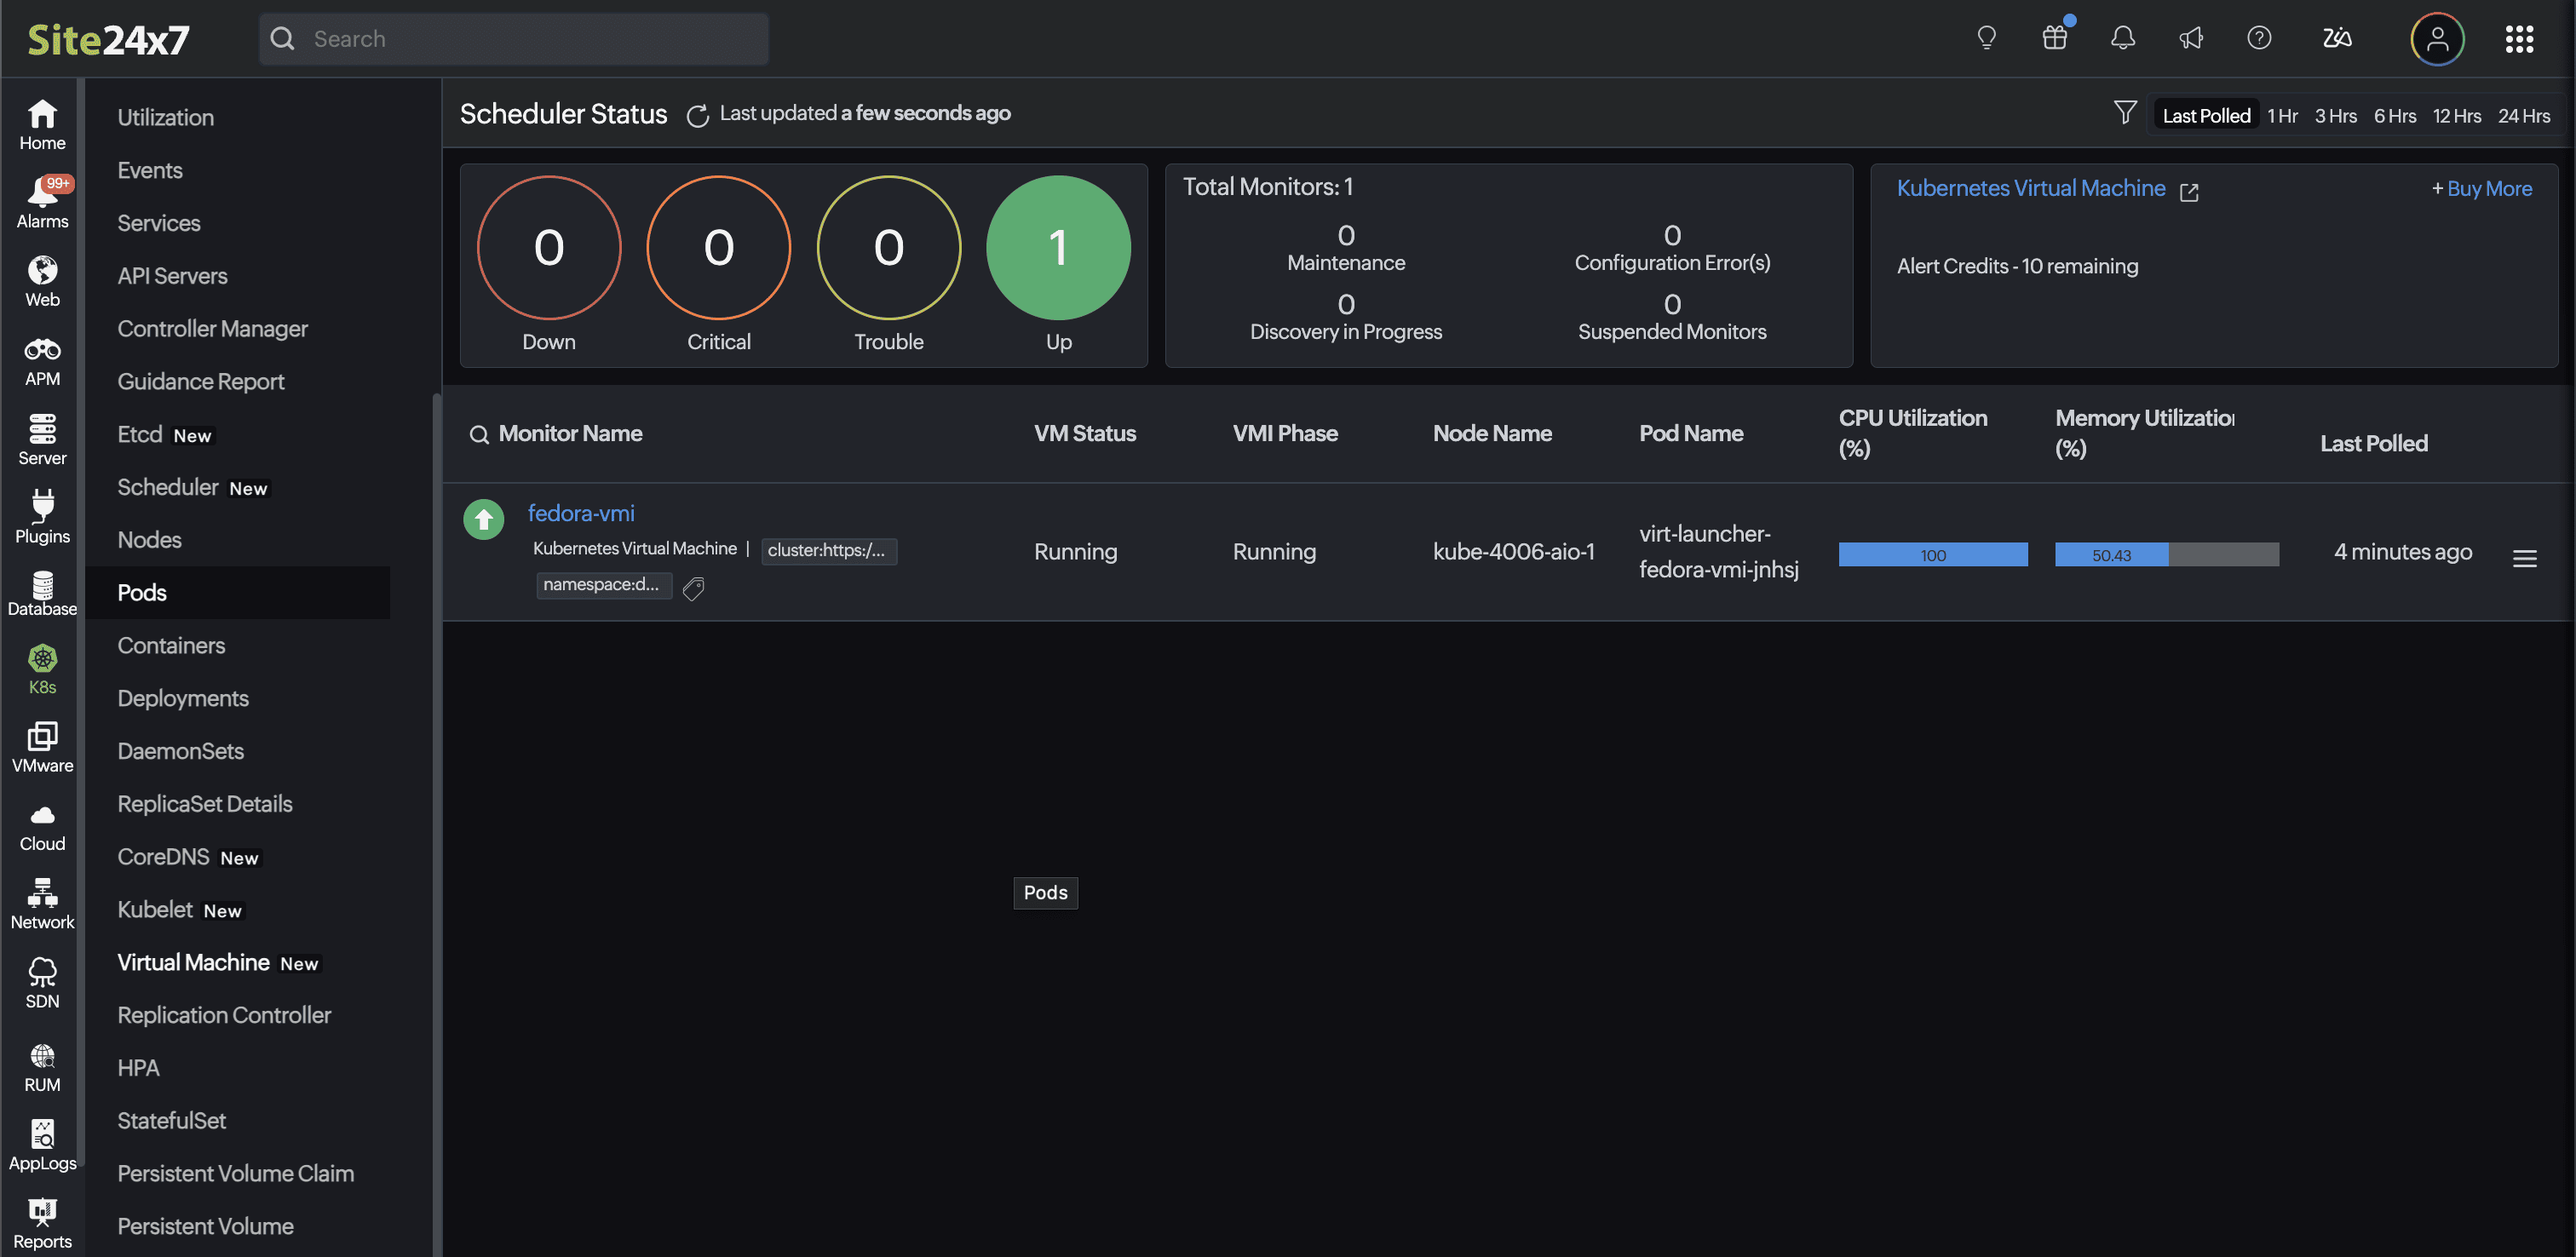Screen dimensions: 2576x1257
Task: Click the Site24x7 logo
Action: 108,39
